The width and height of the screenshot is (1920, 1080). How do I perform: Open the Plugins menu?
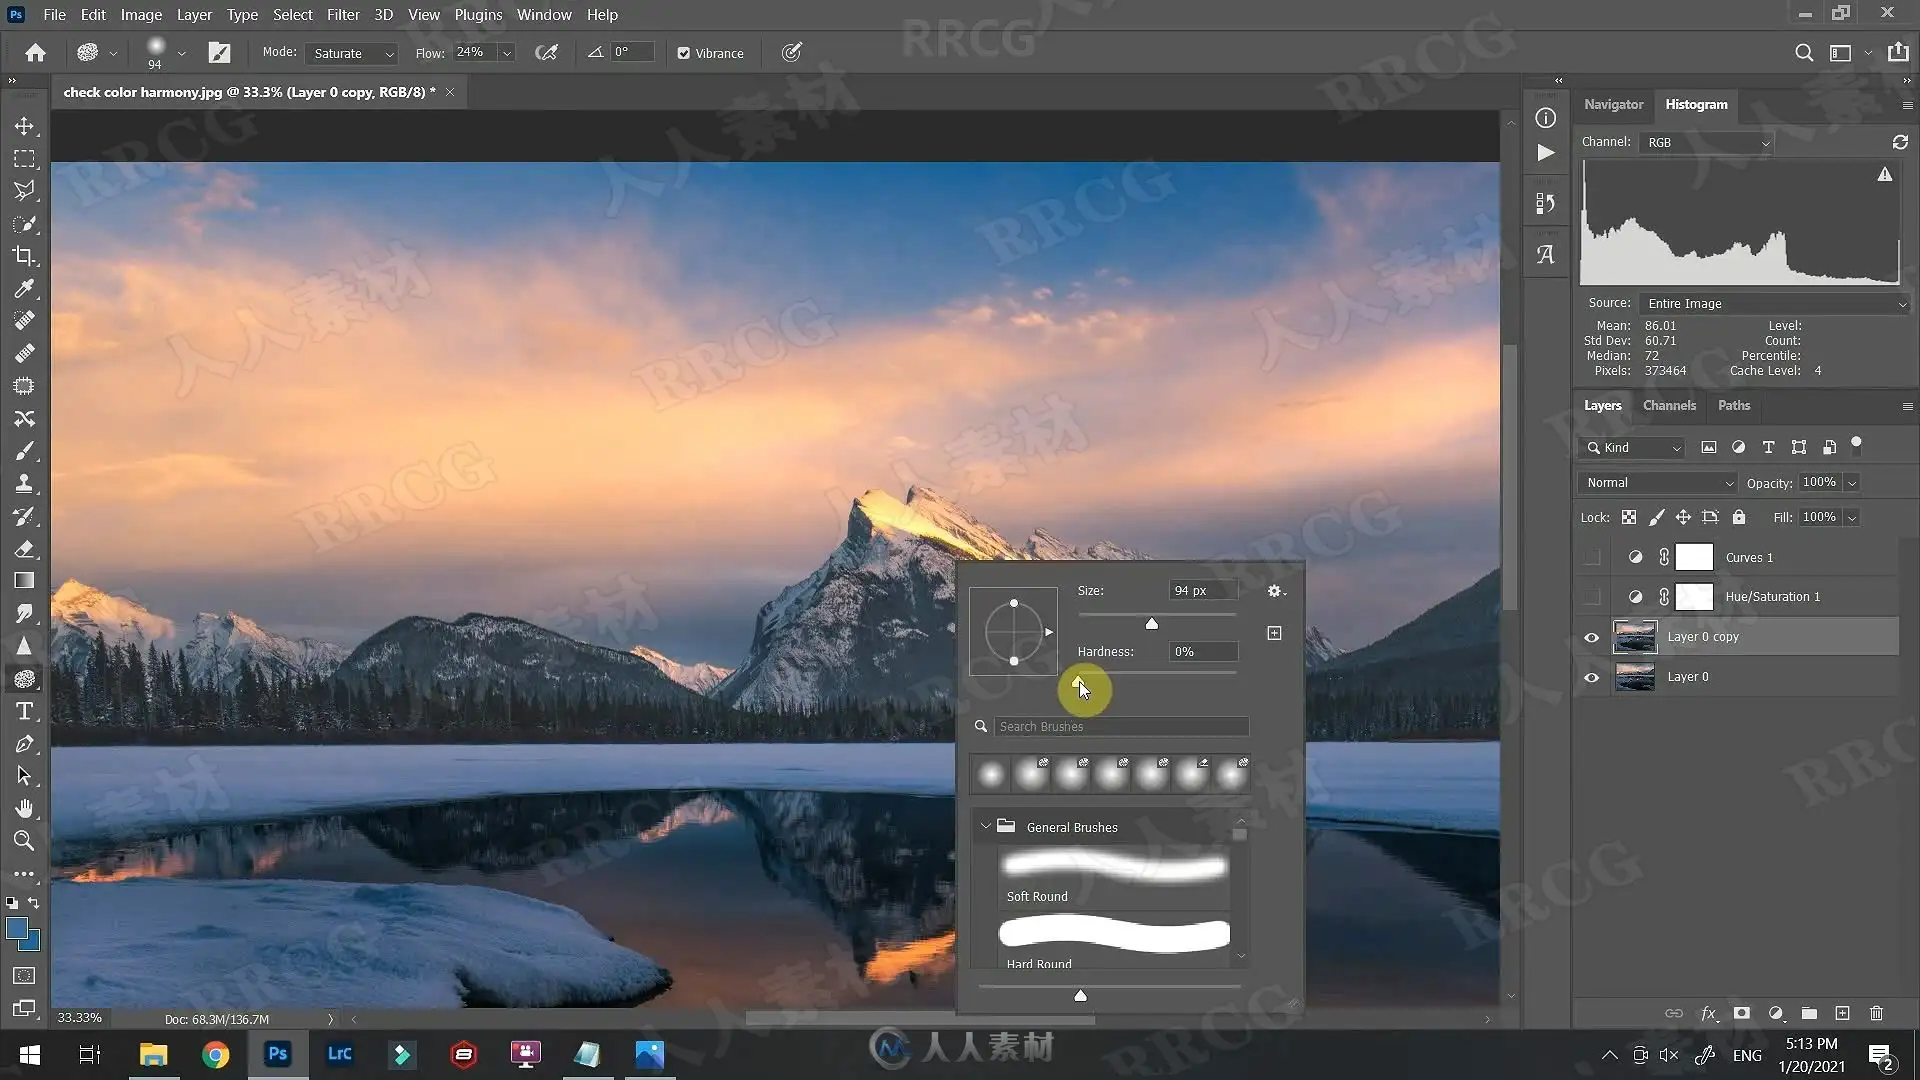click(478, 15)
